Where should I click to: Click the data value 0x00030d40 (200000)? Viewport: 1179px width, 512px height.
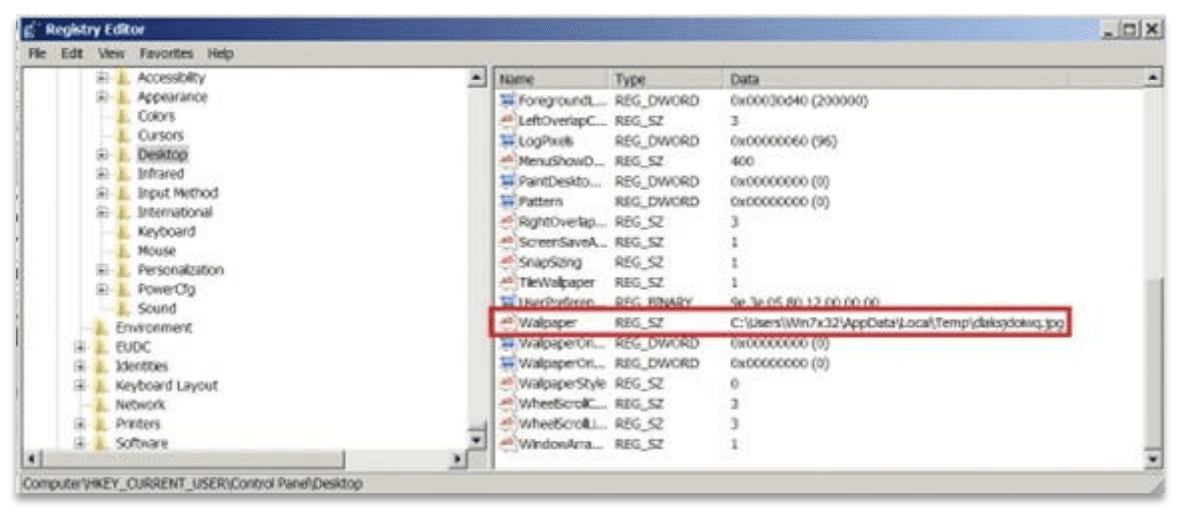point(799,101)
